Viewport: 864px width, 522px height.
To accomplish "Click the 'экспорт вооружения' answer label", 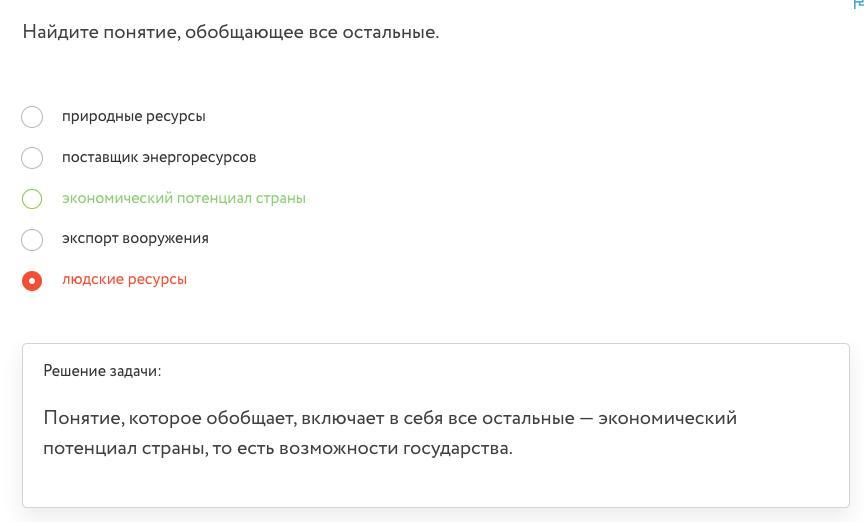I will click(x=135, y=238).
